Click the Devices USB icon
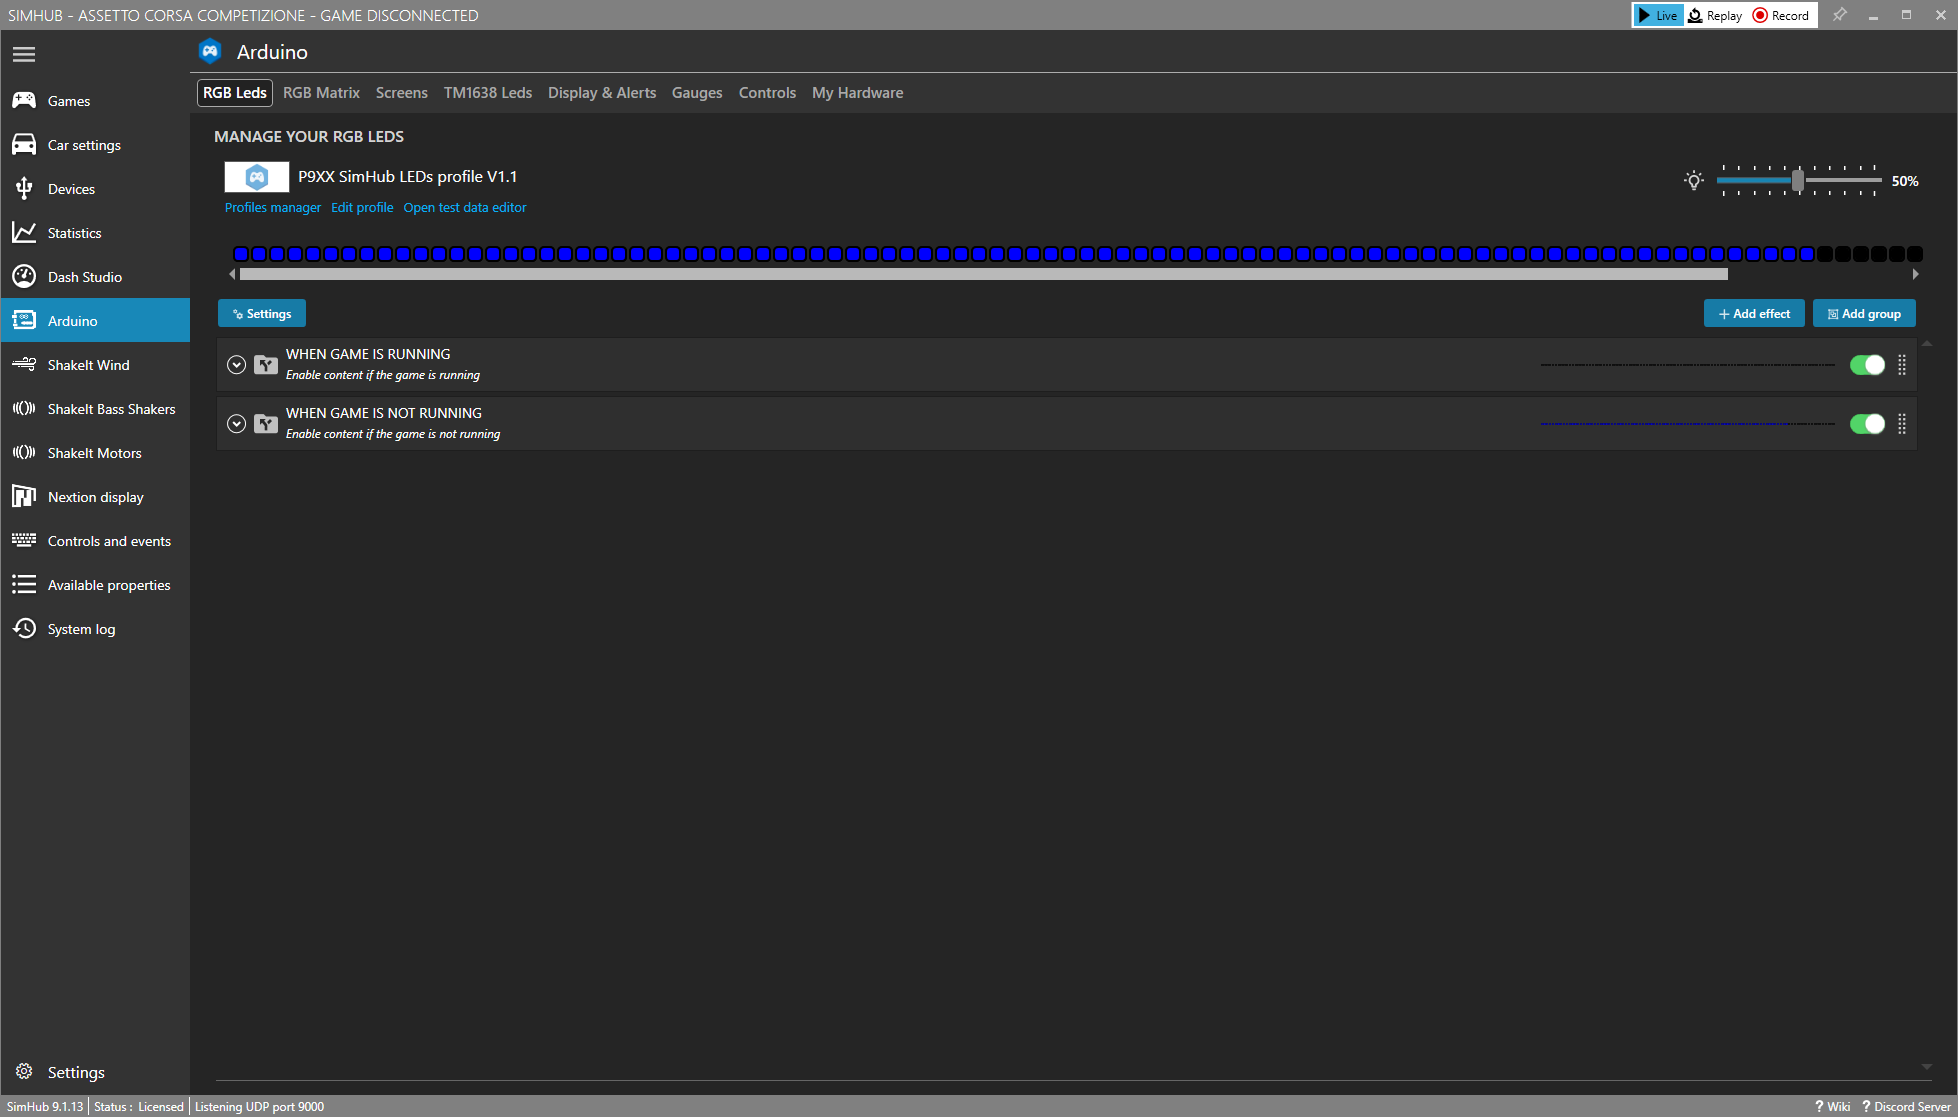 (24, 188)
